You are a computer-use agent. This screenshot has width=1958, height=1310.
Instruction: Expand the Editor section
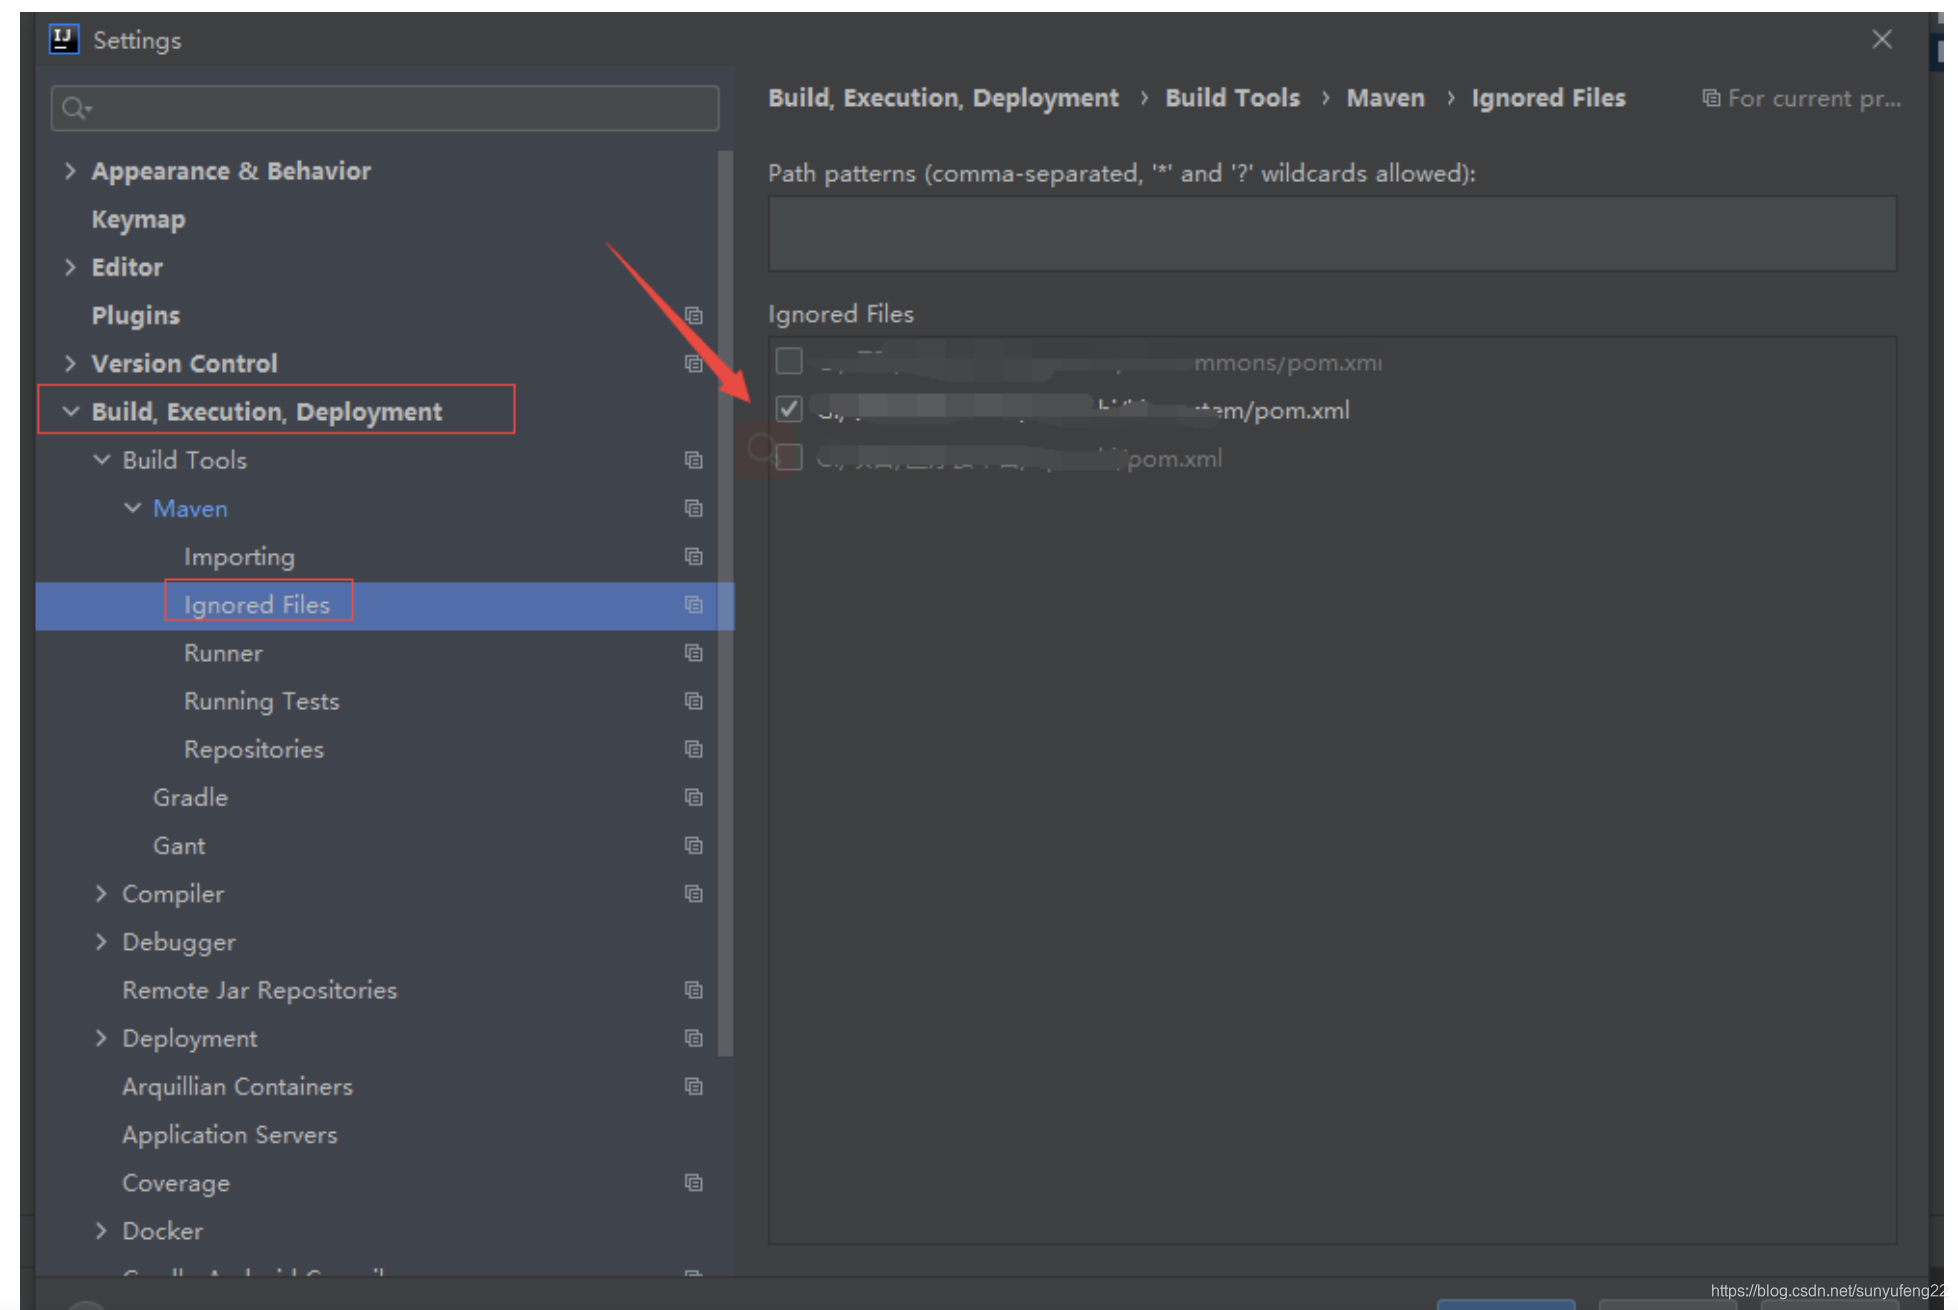click(70, 267)
